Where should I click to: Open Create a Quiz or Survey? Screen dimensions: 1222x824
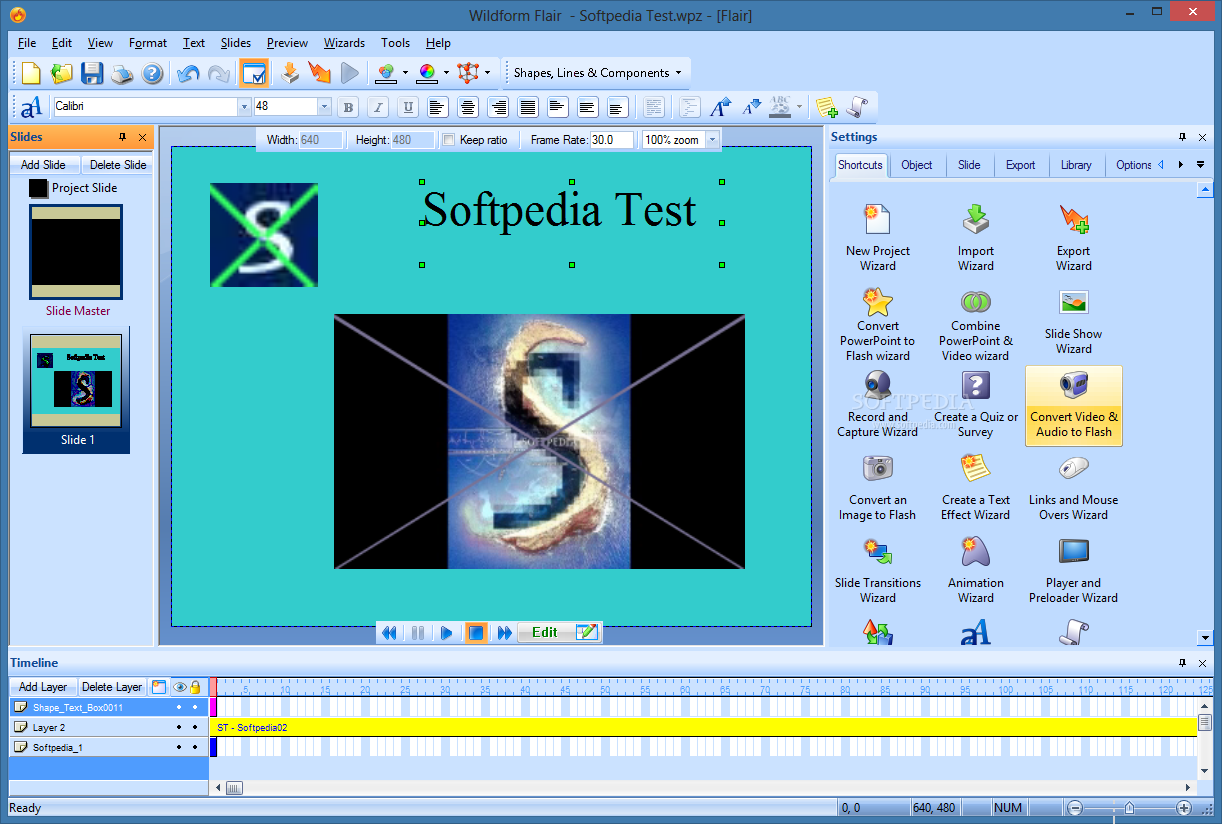975,404
